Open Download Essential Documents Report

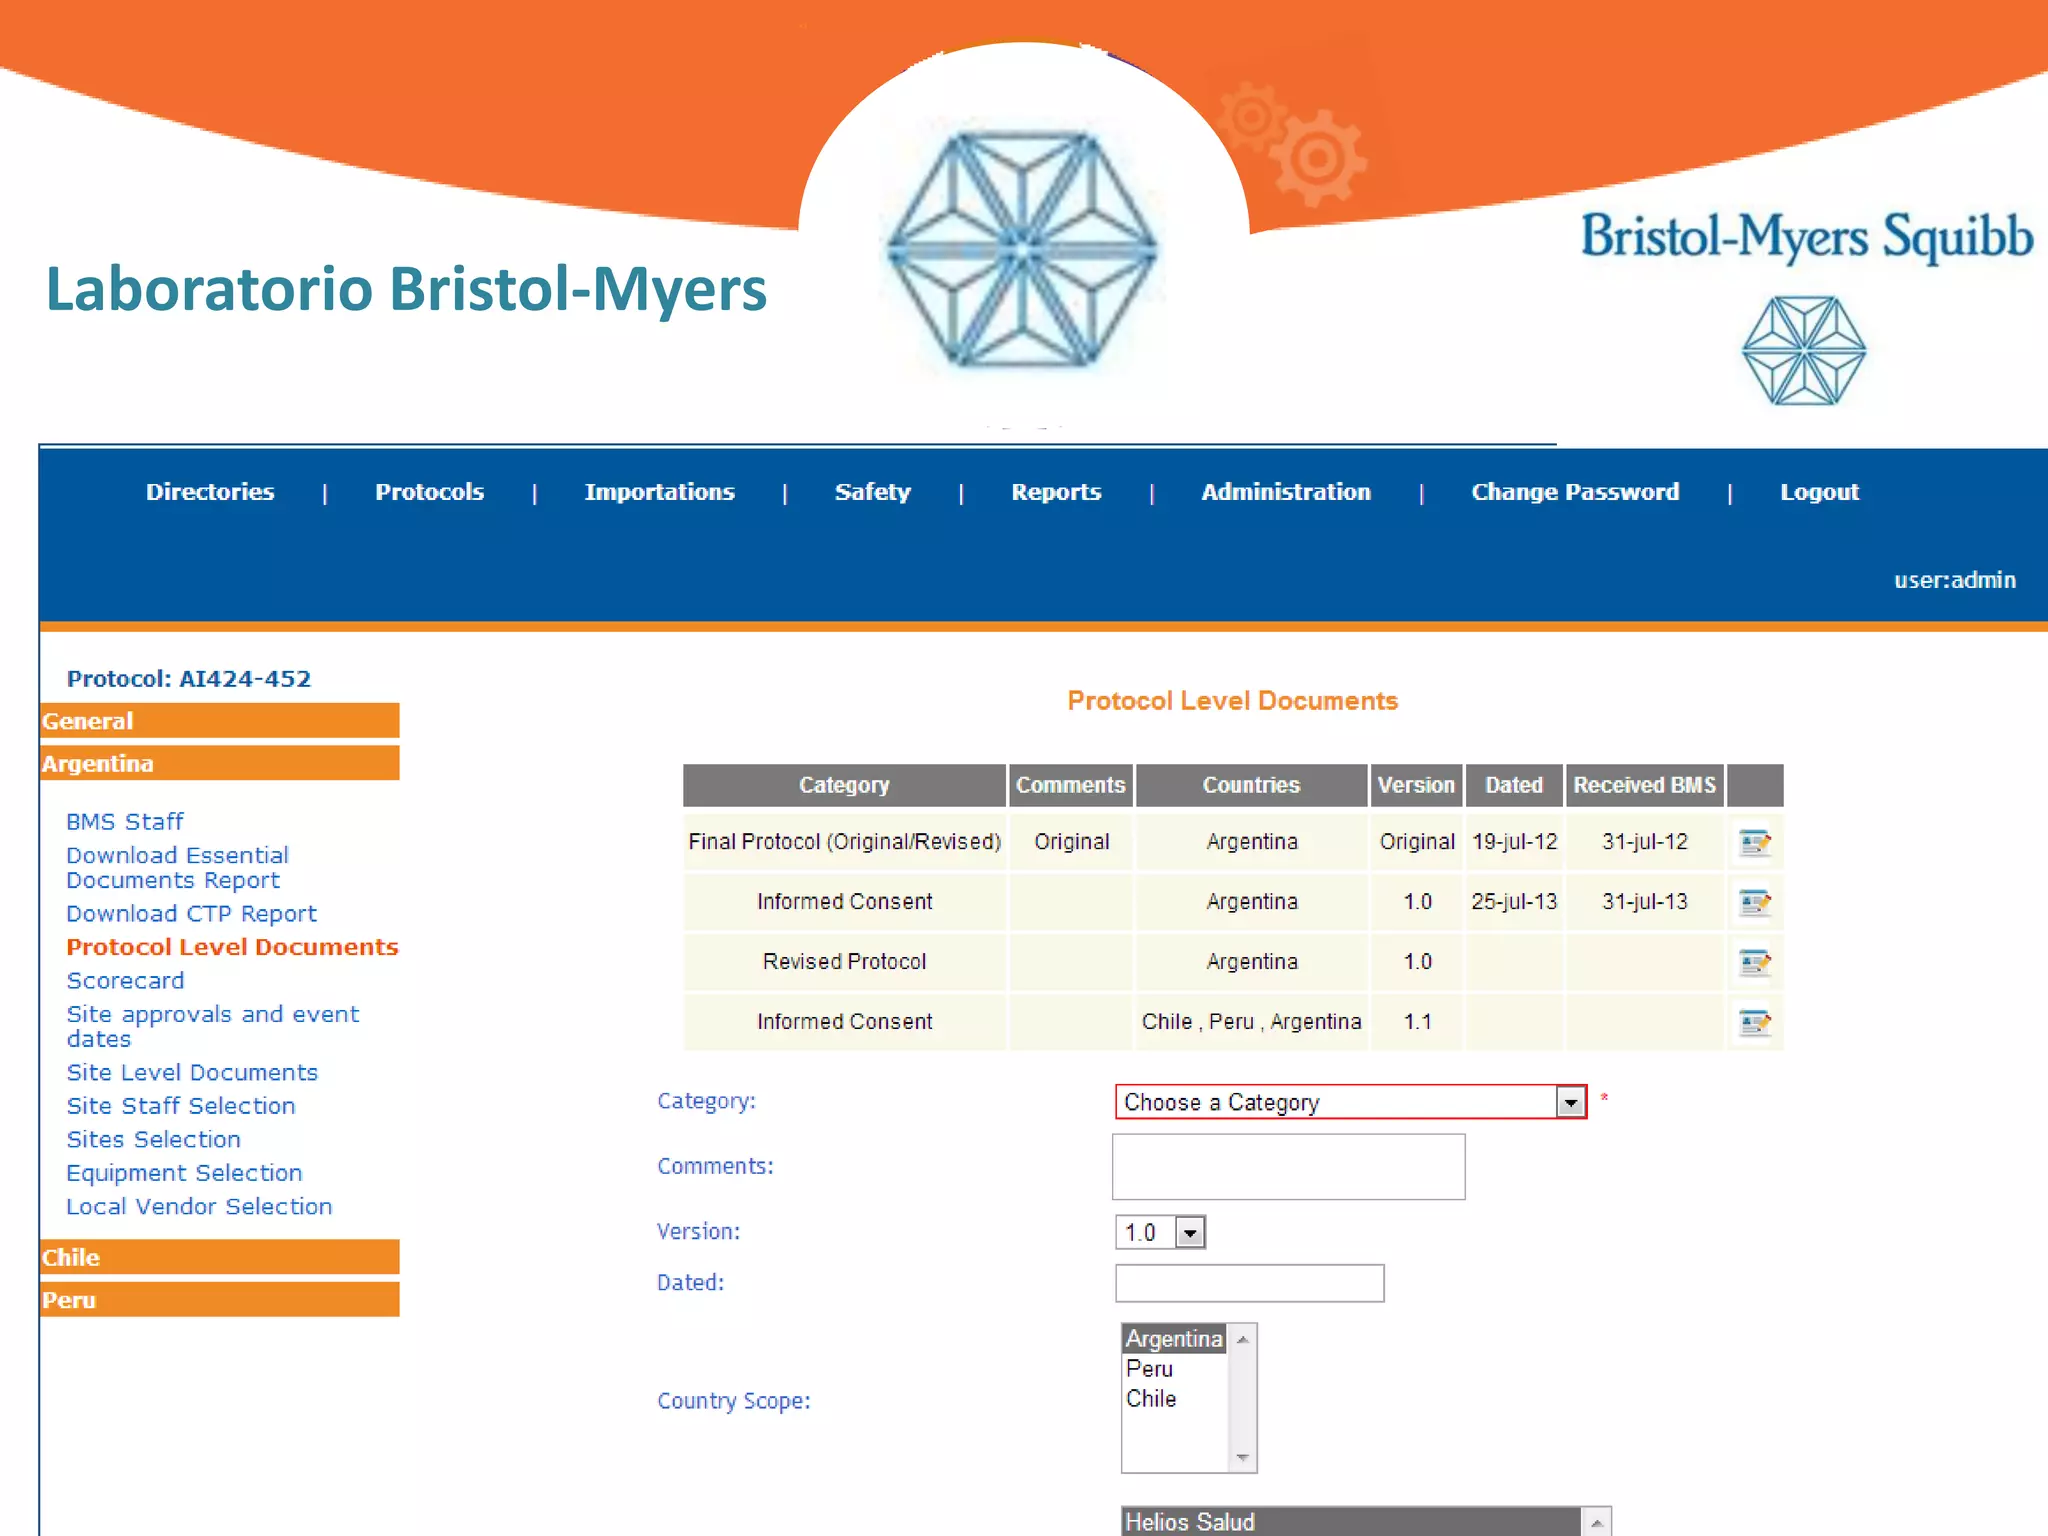178,868
